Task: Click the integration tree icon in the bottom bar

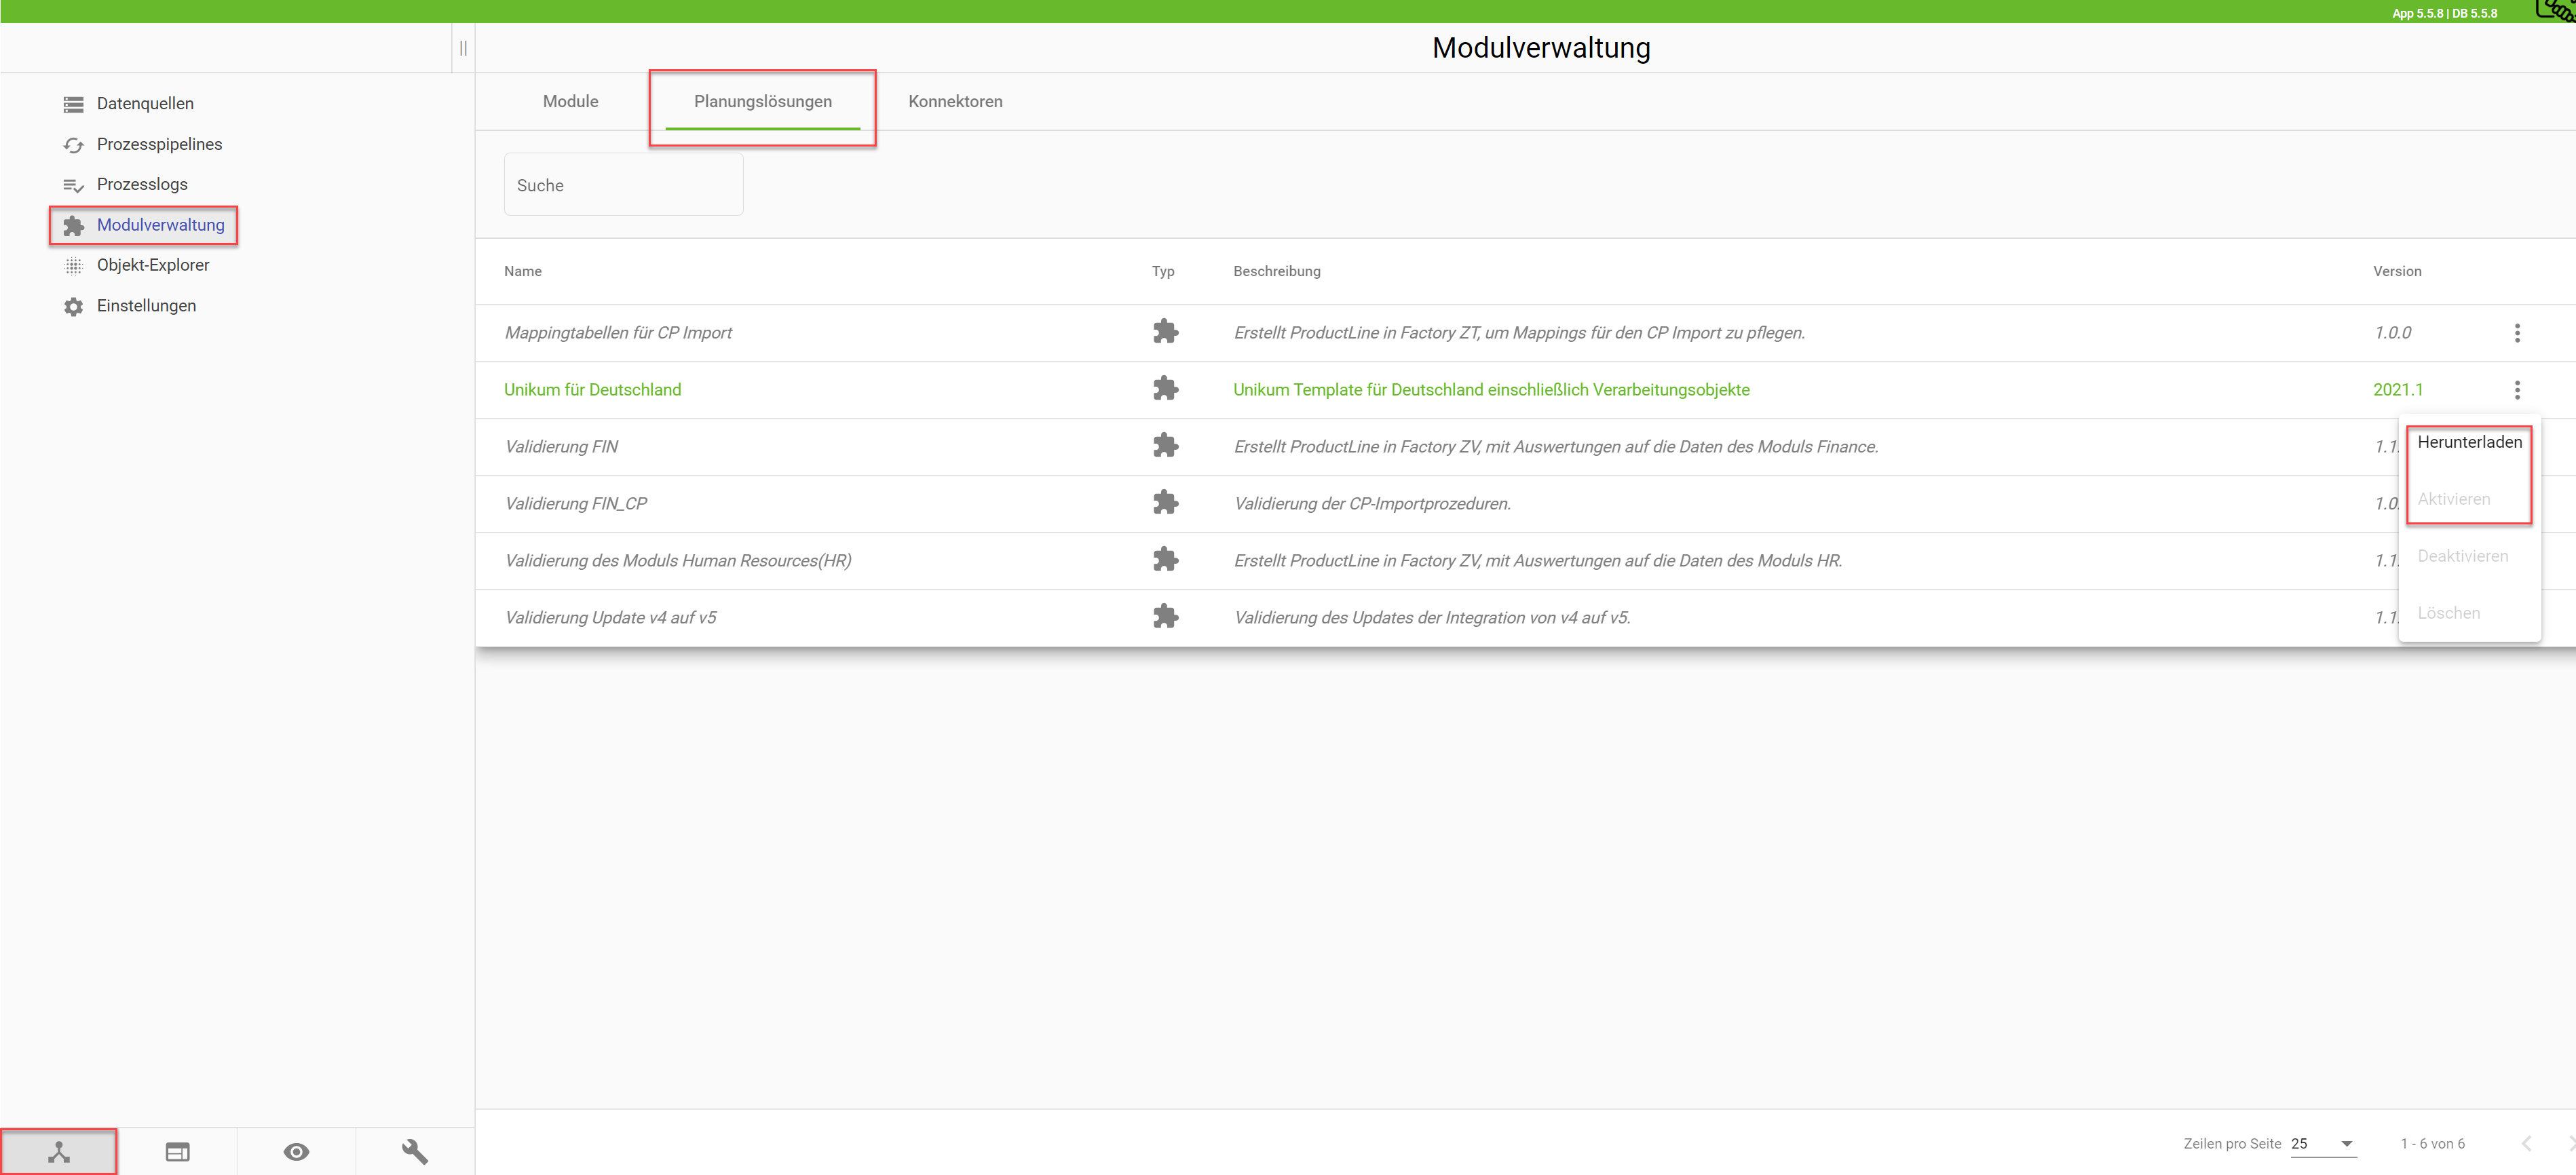Action: tap(59, 1152)
